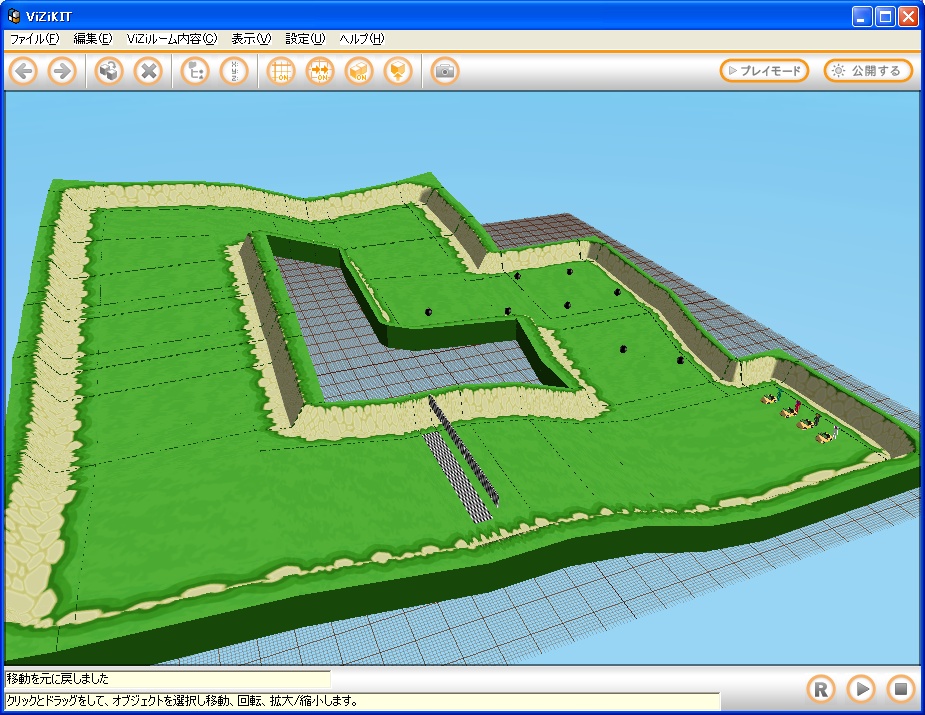
Task: Click the プレイモード button
Action: [764, 71]
